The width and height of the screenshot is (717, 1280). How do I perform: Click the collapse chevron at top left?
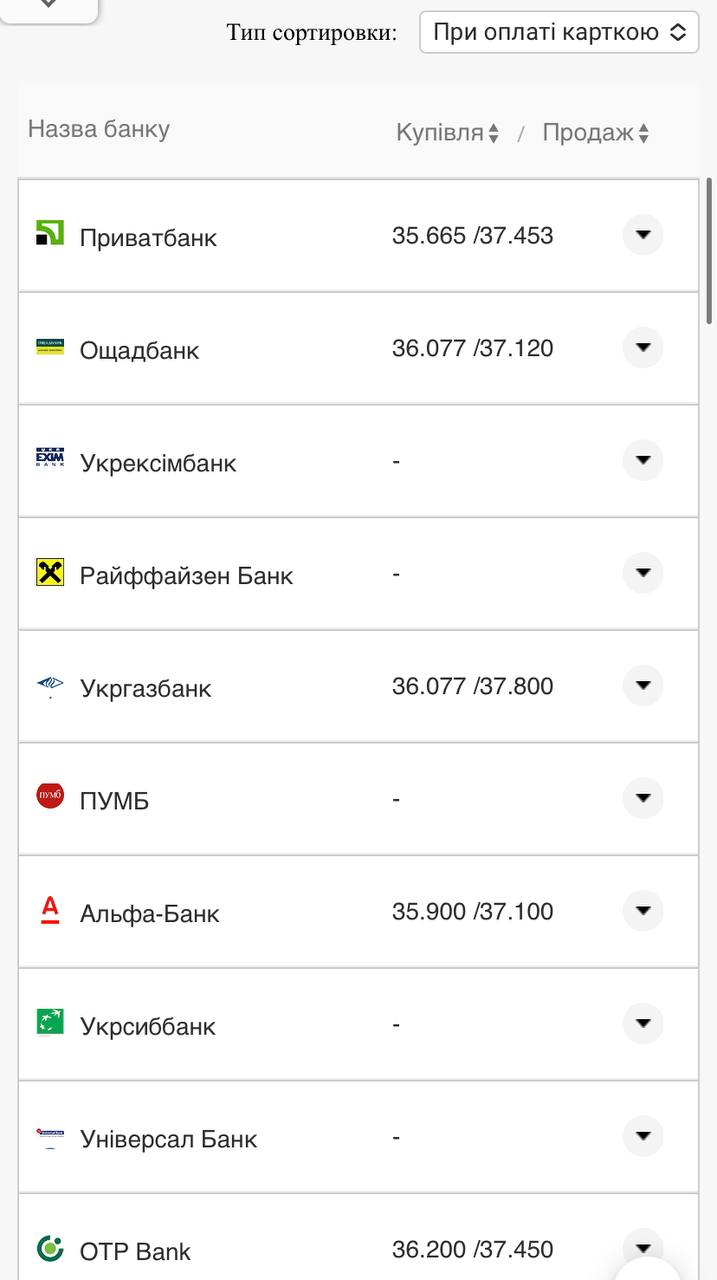click(x=47, y=5)
